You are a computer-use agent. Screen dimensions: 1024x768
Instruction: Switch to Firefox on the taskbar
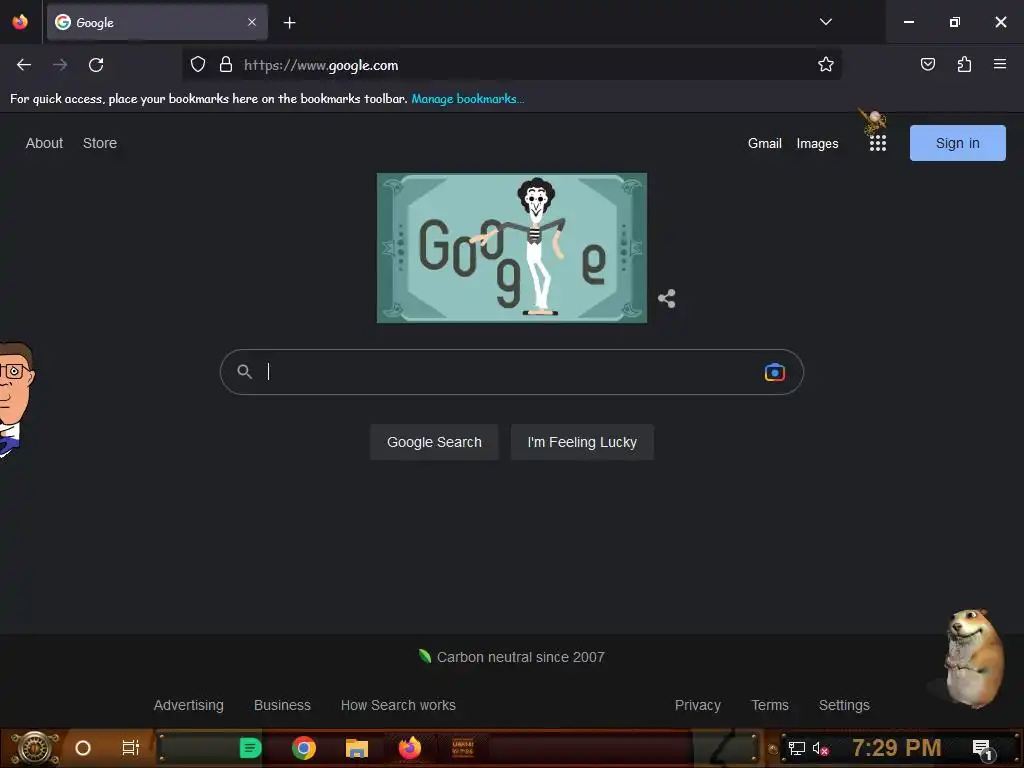(410, 748)
